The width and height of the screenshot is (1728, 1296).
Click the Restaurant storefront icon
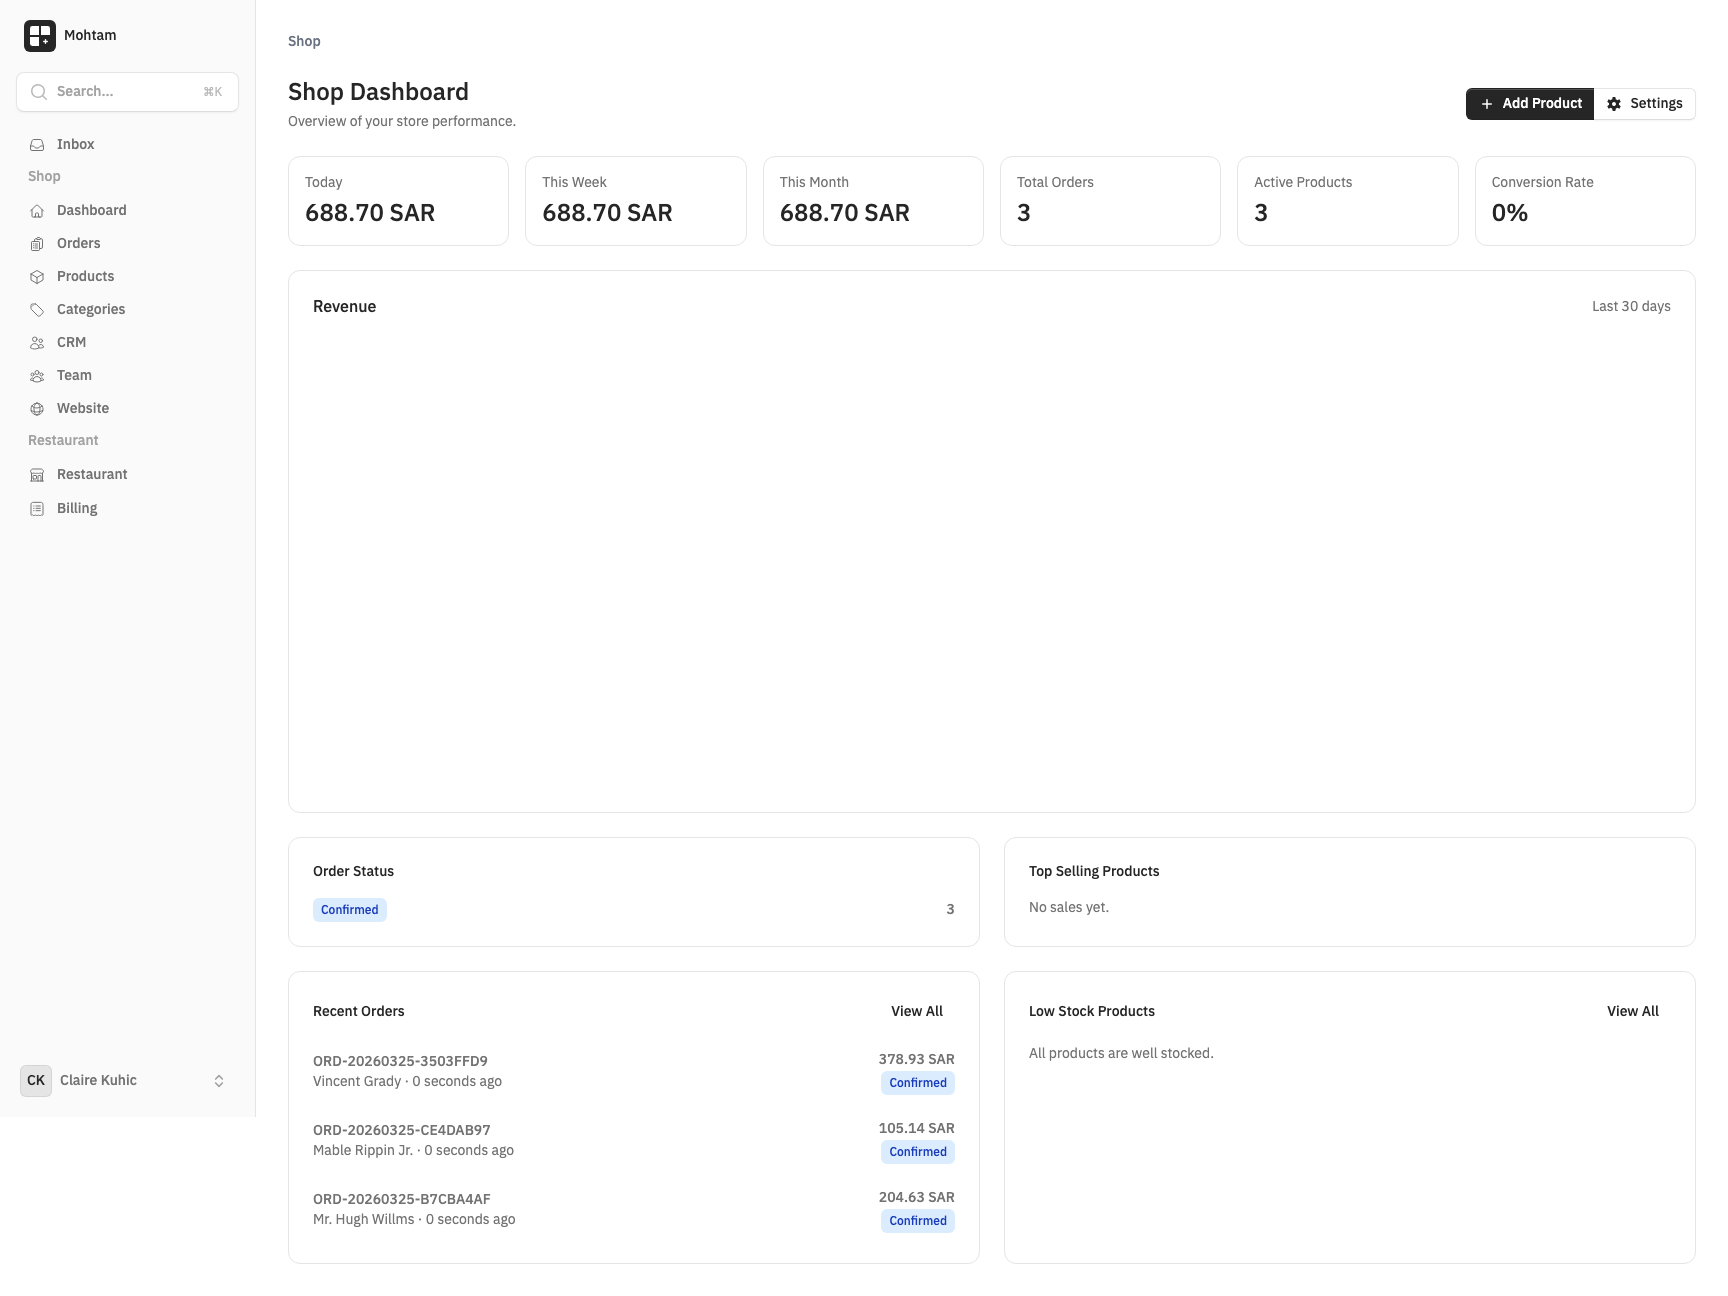[x=37, y=474]
